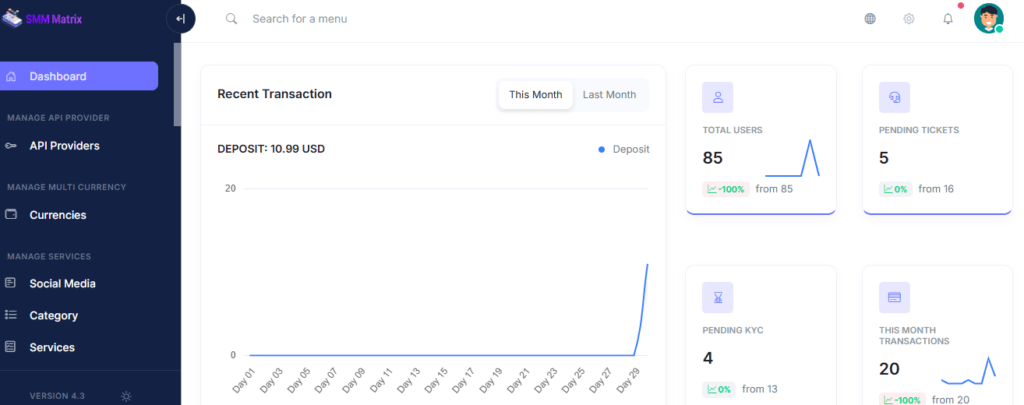
Task: Switch to the Last Month tab
Action: [x=609, y=95]
